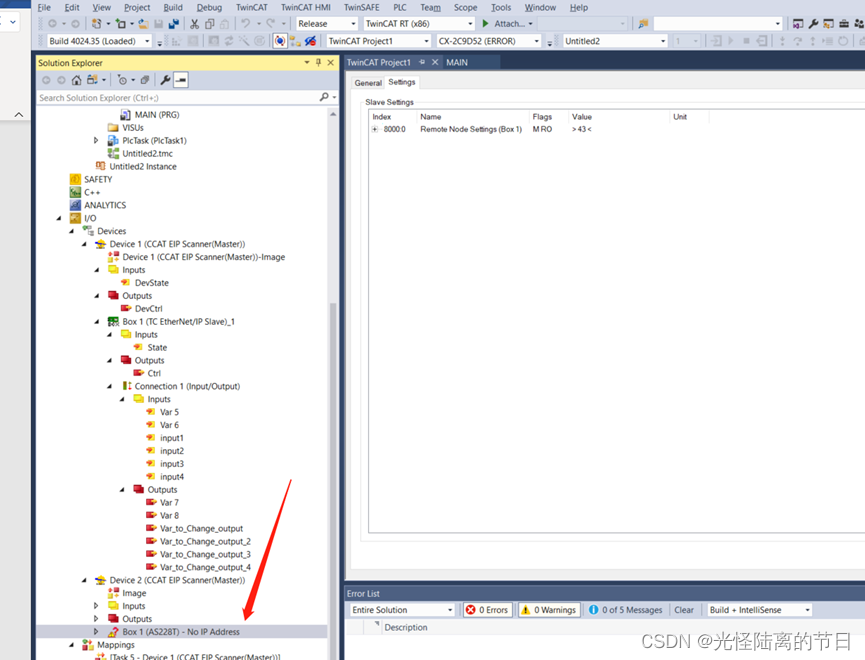Collapse the I/O tree node
Viewport: 865px width, 660px height.
58,218
